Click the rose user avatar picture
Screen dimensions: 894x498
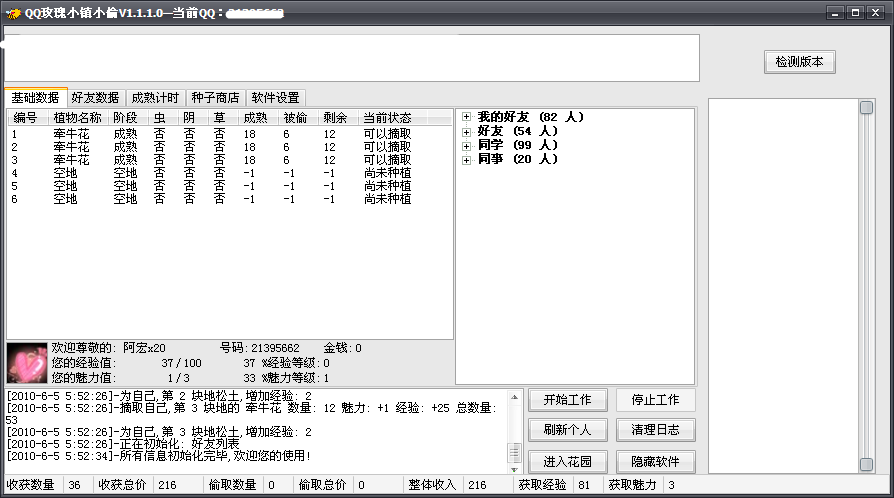(x=27, y=364)
